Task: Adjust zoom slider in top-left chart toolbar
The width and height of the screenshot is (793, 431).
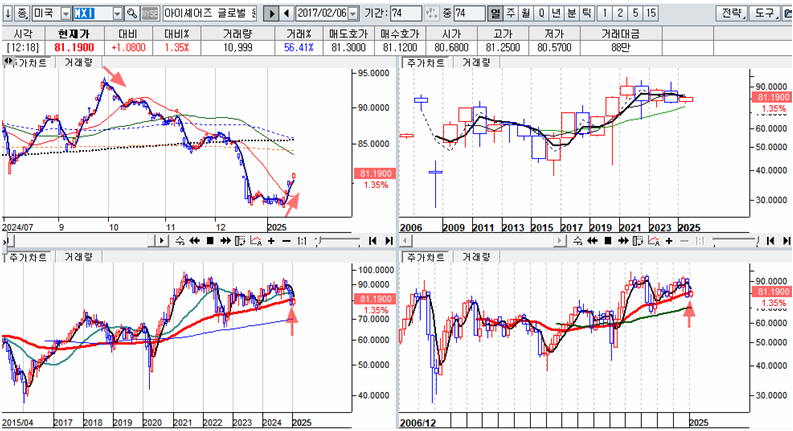Action: 338,241
